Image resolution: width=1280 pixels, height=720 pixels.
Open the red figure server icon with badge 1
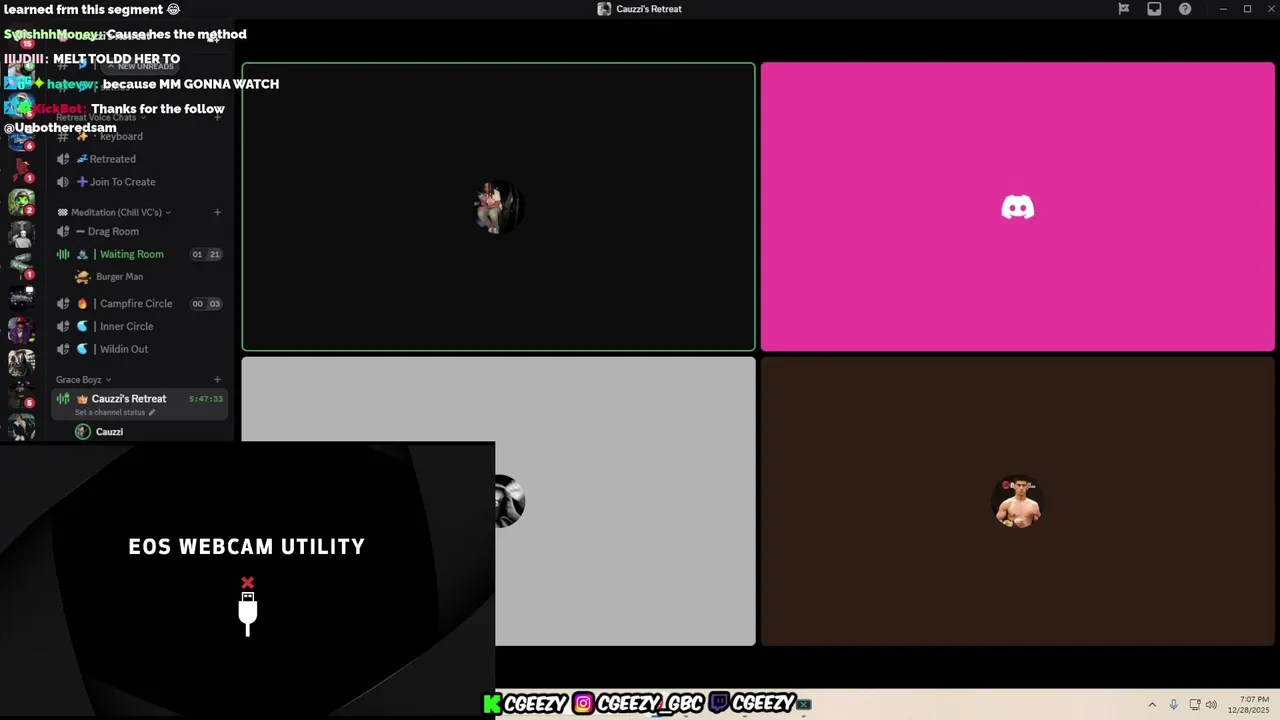click(21, 169)
